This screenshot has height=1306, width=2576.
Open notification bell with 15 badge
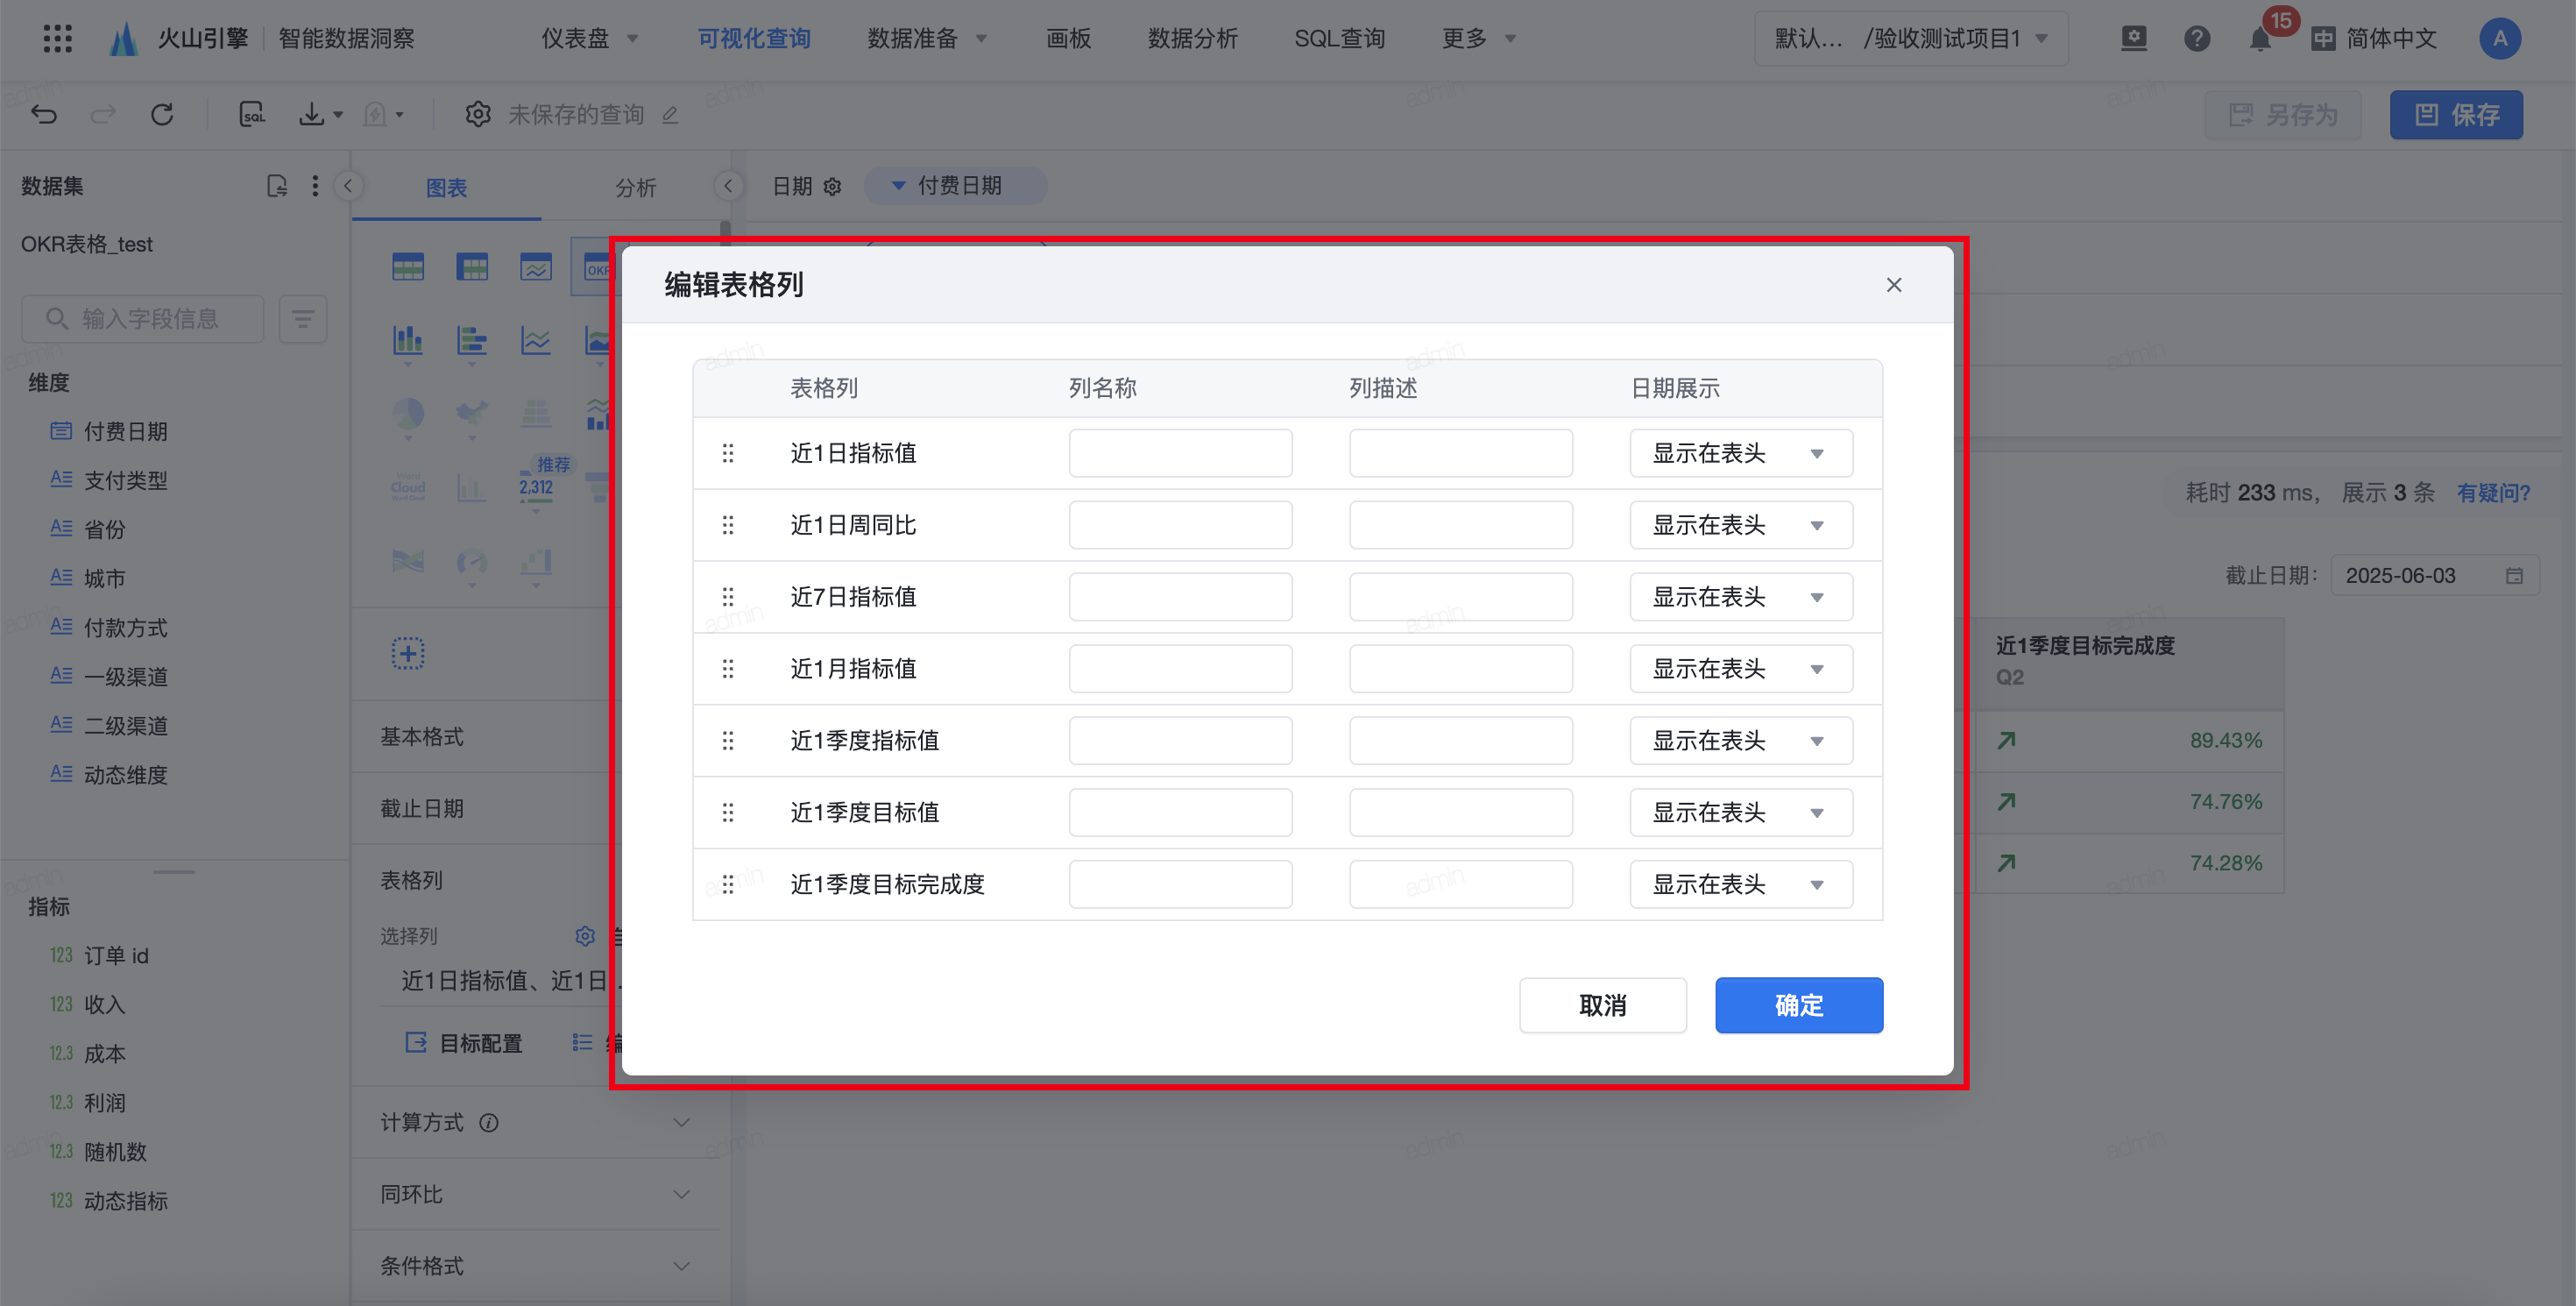tap(2260, 38)
